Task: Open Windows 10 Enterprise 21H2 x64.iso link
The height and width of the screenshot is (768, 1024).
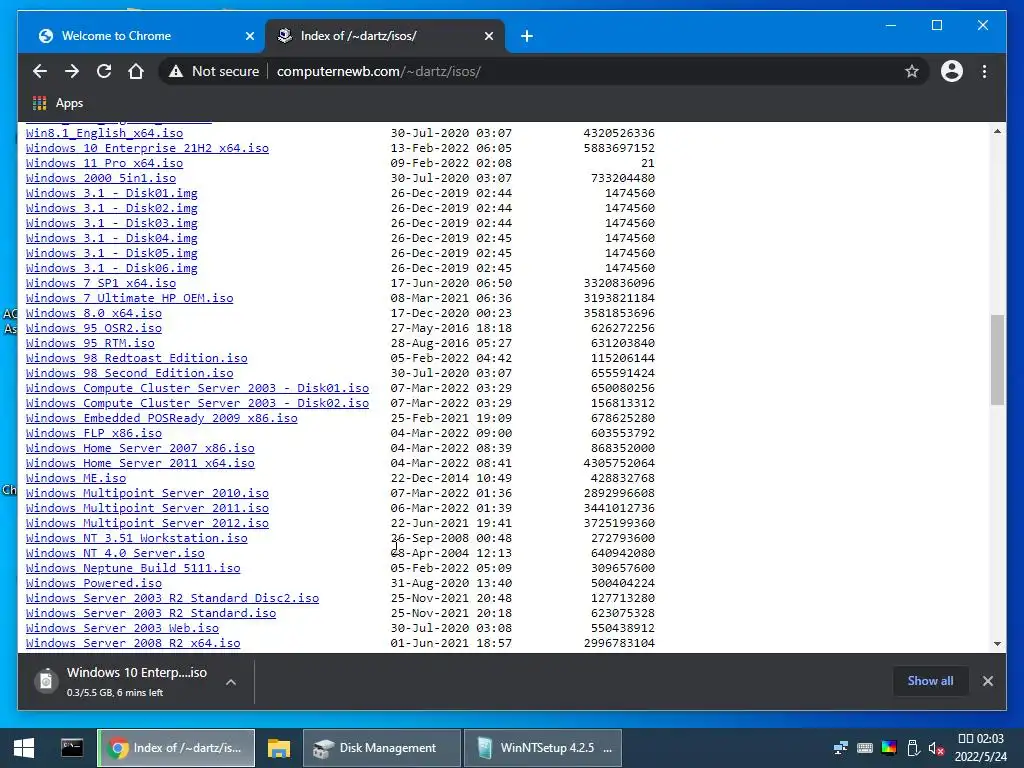Action: [147, 148]
